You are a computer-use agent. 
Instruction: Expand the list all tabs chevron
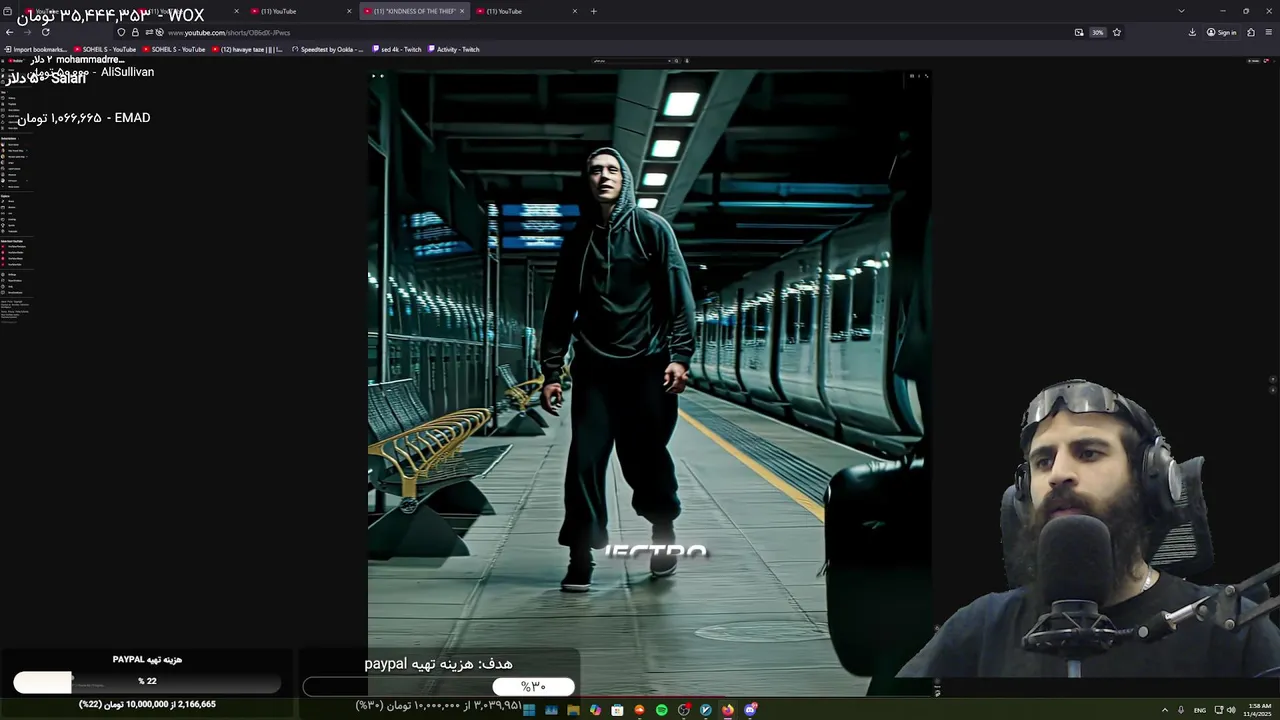[1181, 11]
